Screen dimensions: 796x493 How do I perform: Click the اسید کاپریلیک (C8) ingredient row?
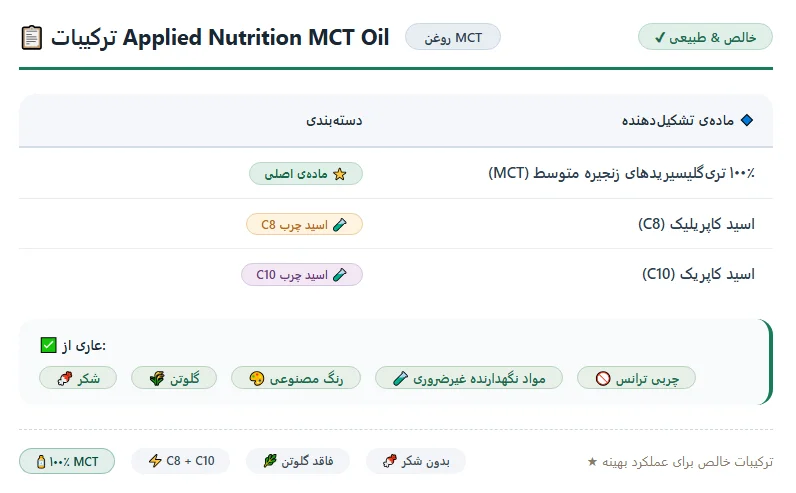click(x=396, y=224)
